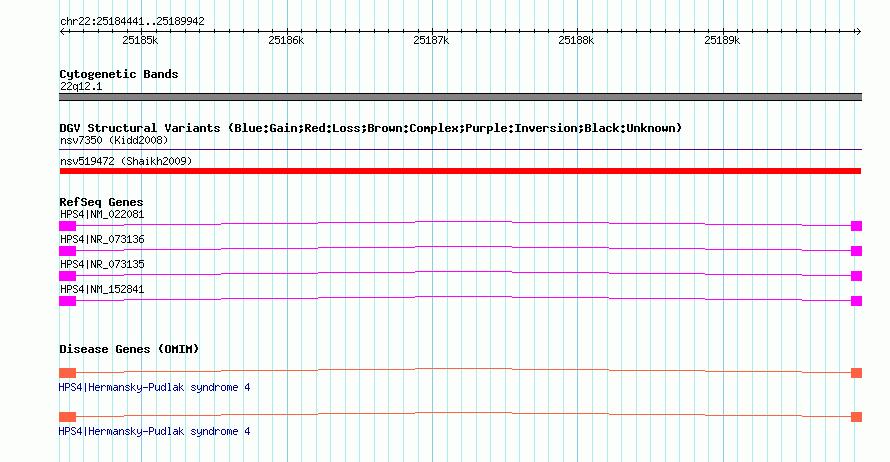Click the HPS4|NM_152841 transcript label

tap(102, 289)
